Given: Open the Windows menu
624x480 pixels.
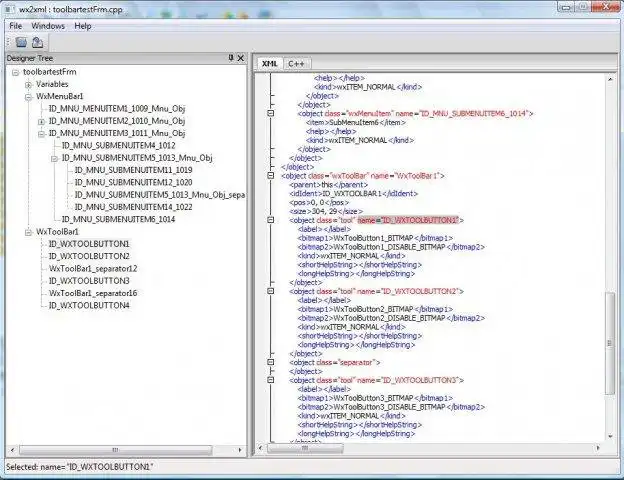Looking at the screenshot, I should (x=47, y=25).
